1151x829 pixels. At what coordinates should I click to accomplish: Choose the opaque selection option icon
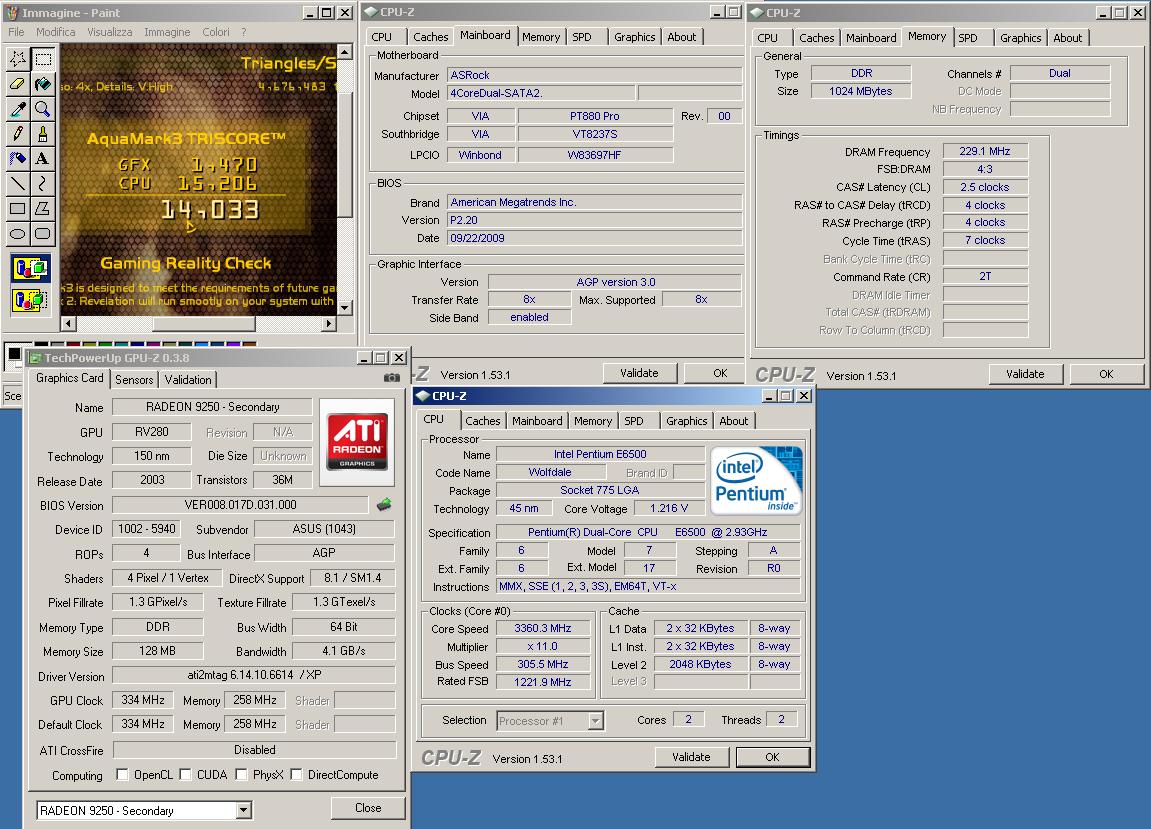click(x=31, y=269)
